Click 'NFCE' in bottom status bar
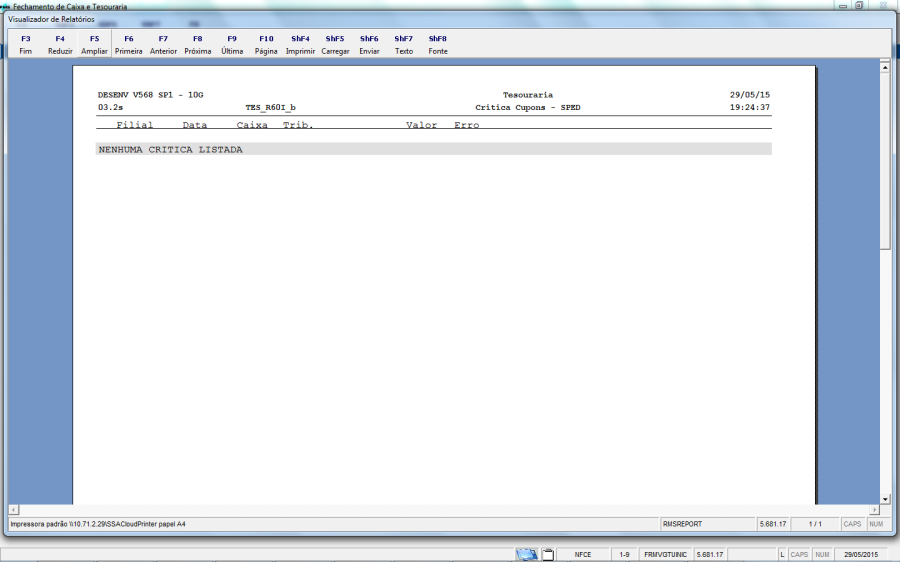Viewport: 900px width, 562px height. click(583, 555)
